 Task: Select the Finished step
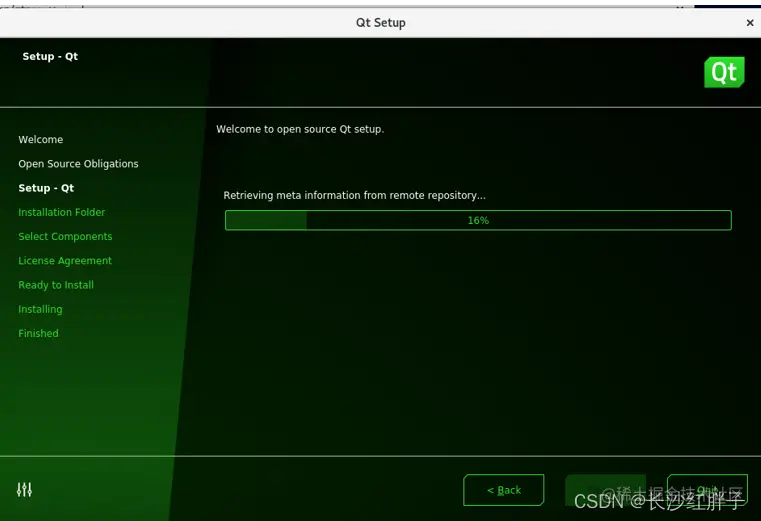38,334
